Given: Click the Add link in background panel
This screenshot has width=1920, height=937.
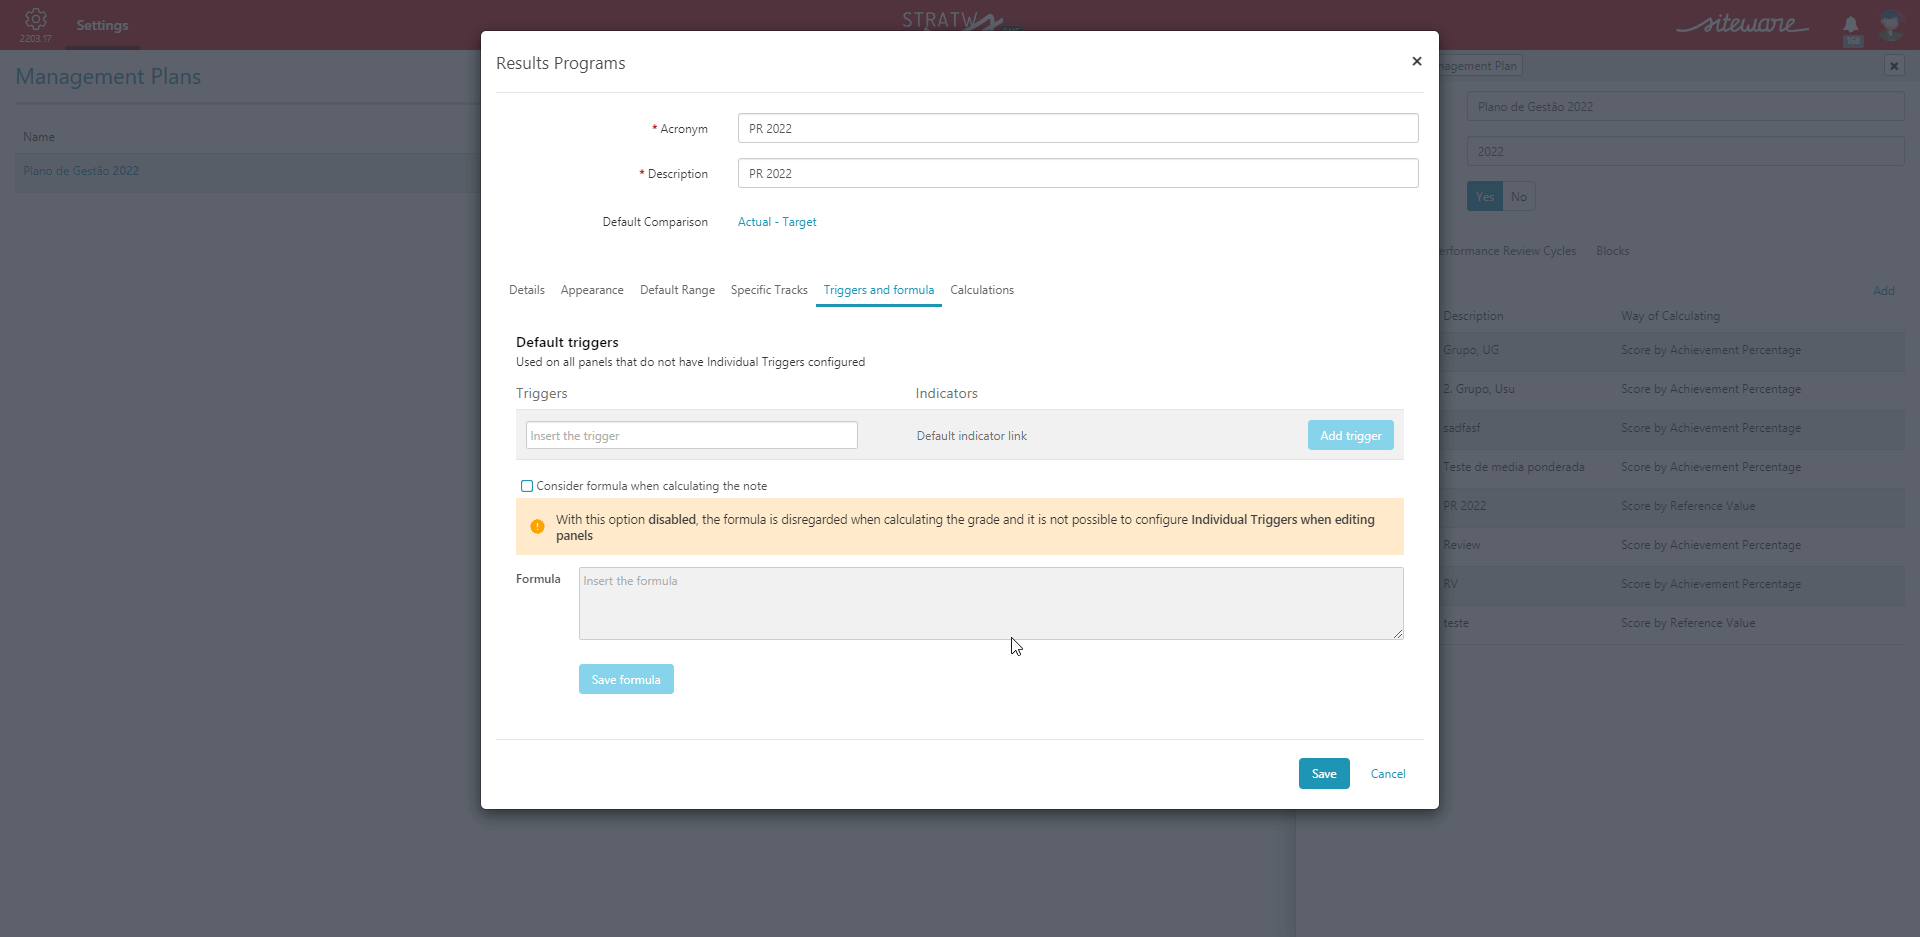Looking at the screenshot, I should (1884, 291).
